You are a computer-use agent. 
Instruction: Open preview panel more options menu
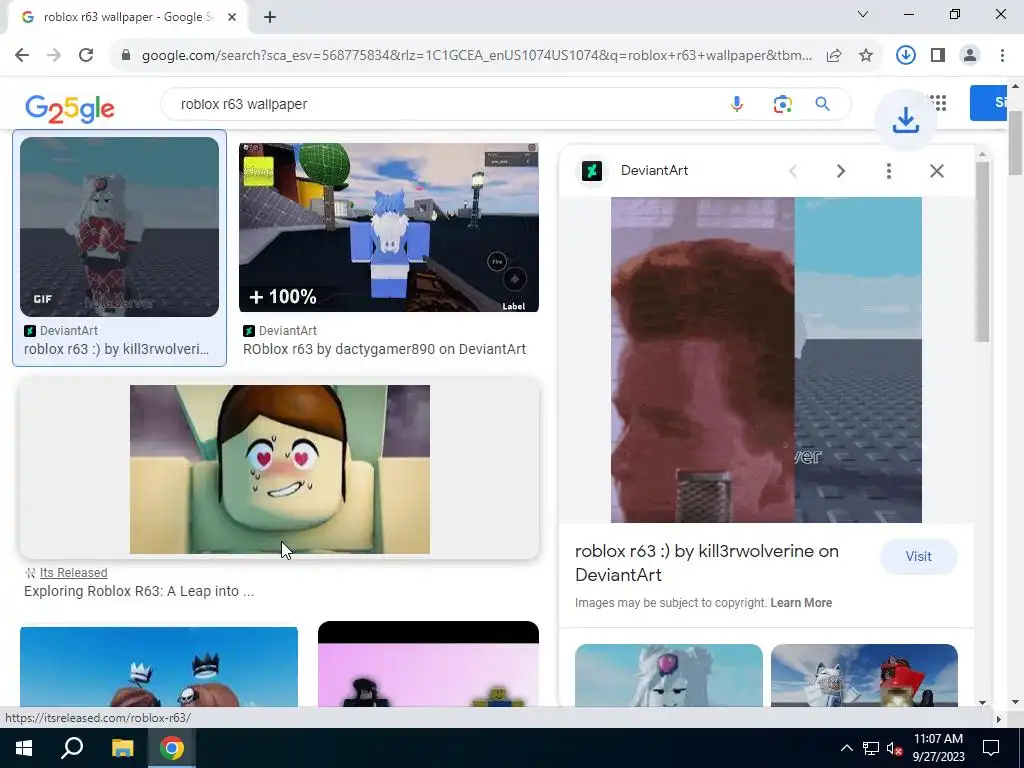[888, 171]
